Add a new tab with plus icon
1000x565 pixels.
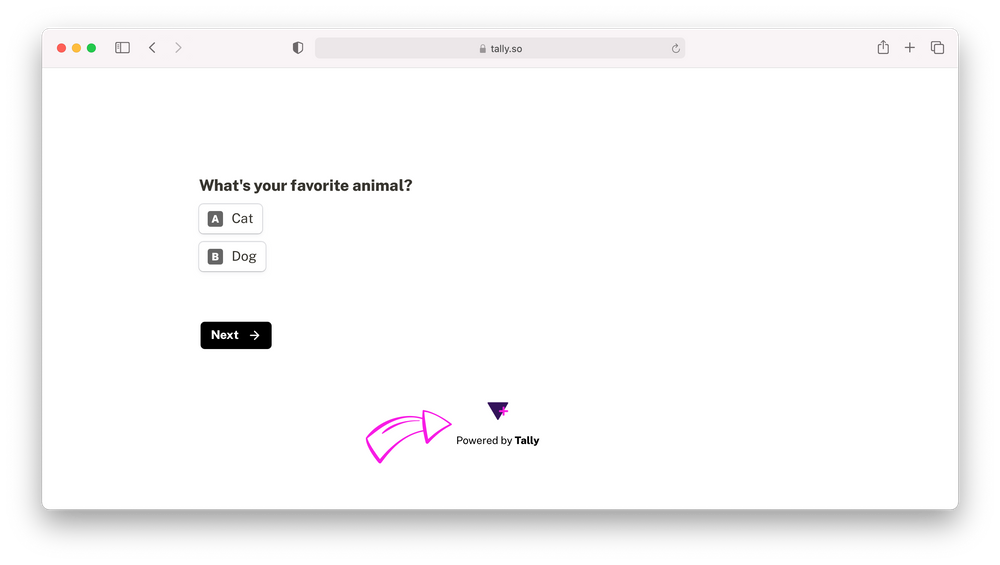tap(909, 48)
